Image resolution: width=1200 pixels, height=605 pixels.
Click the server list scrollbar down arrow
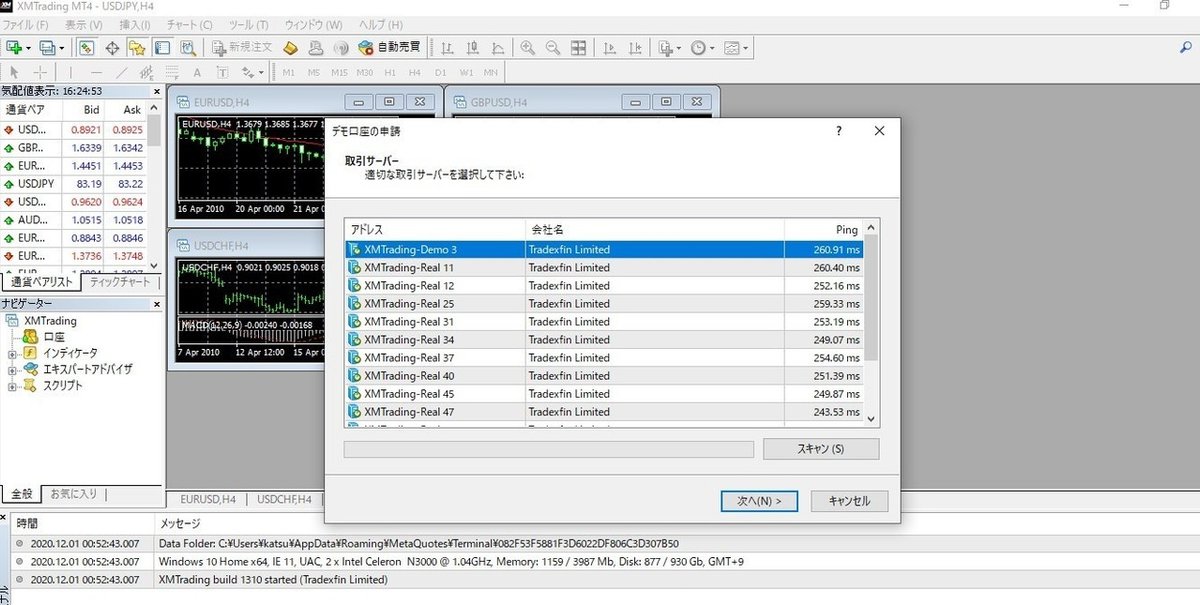pos(871,419)
